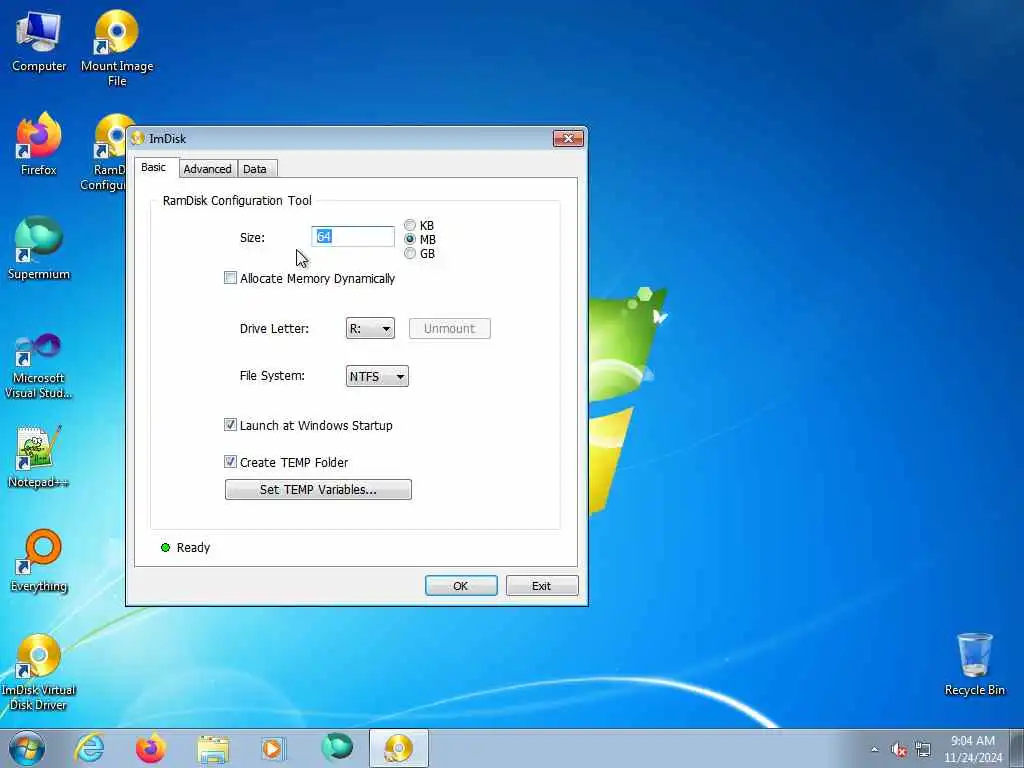The image size is (1024, 768).
Task: Click Set TEMP Variables button
Action: coord(318,489)
